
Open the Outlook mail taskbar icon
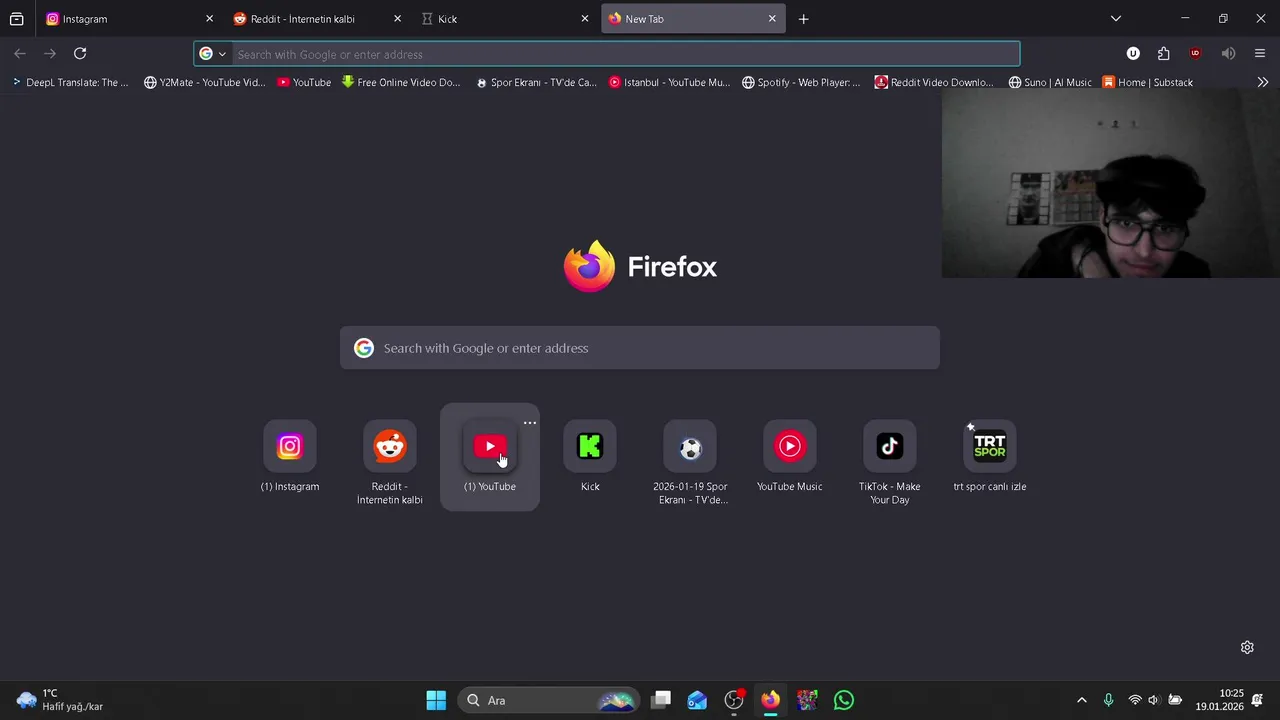(697, 700)
